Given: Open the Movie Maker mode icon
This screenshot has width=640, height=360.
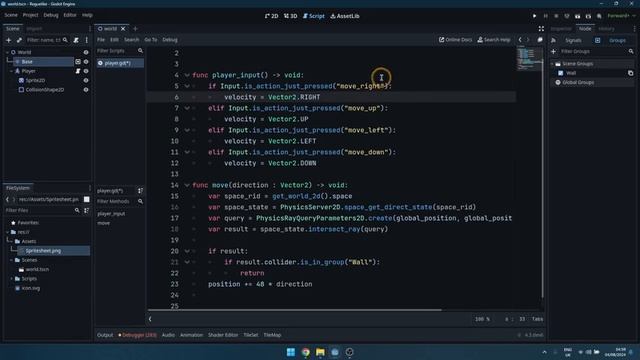Looking at the screenshot, I should coord(599,16).
